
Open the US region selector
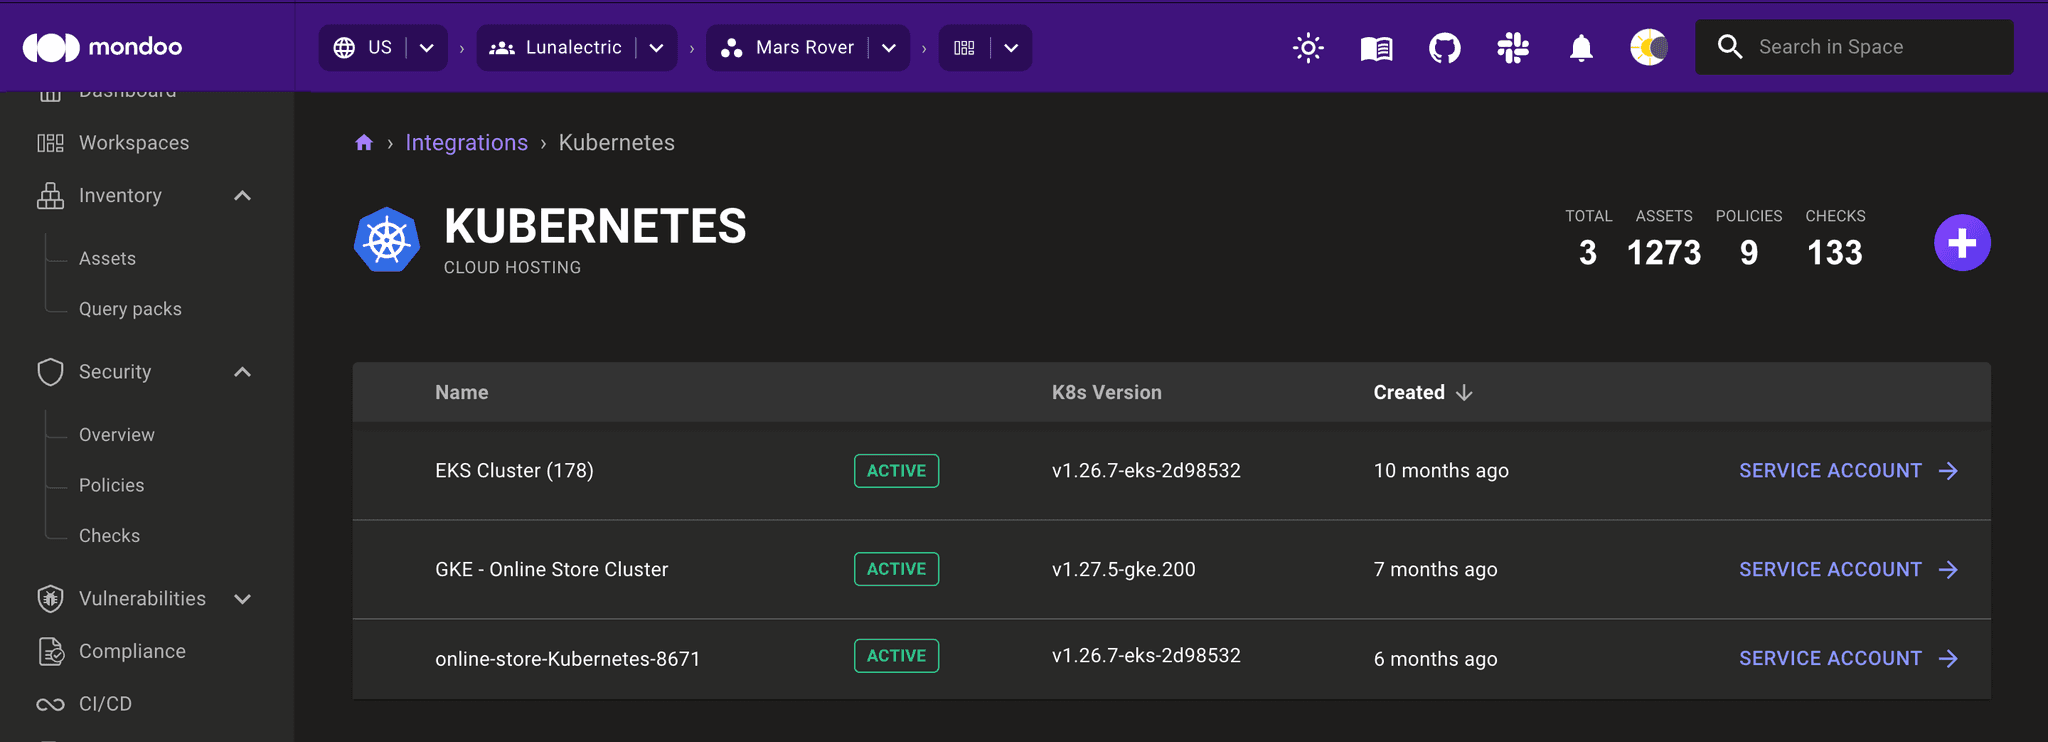[x=363, y=47]
